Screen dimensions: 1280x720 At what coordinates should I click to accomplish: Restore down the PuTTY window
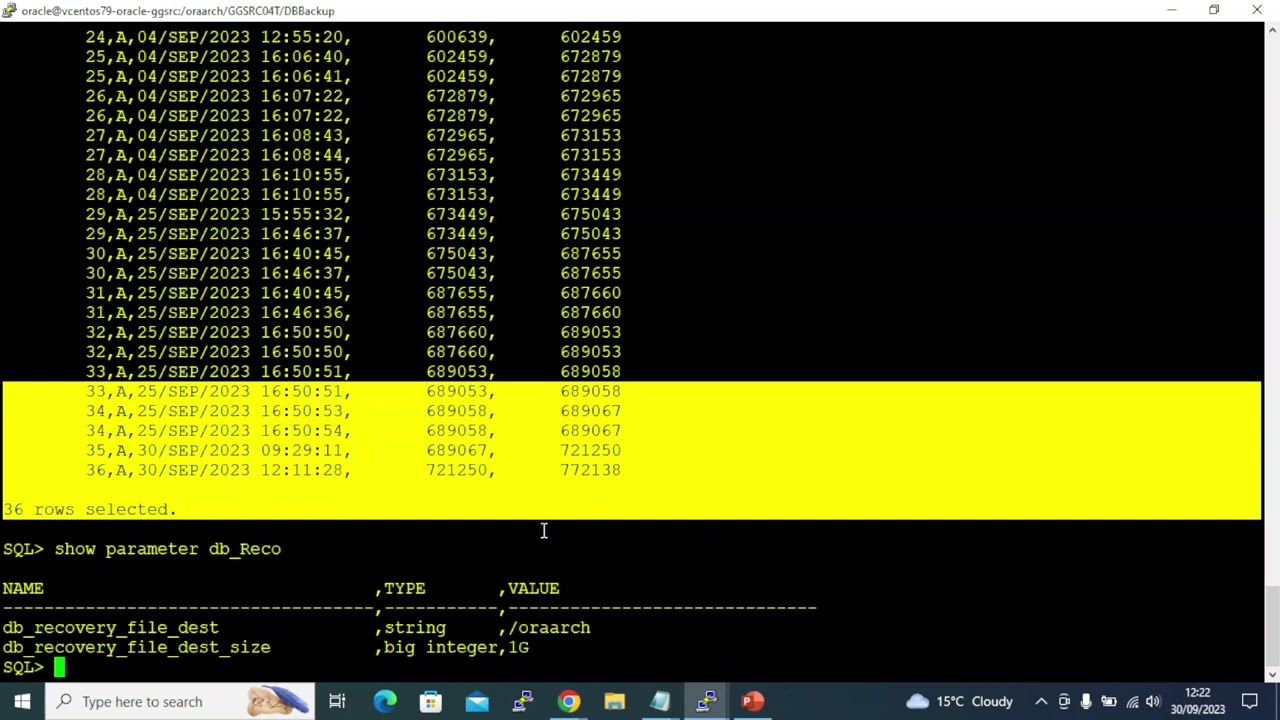click(1214, 10)
